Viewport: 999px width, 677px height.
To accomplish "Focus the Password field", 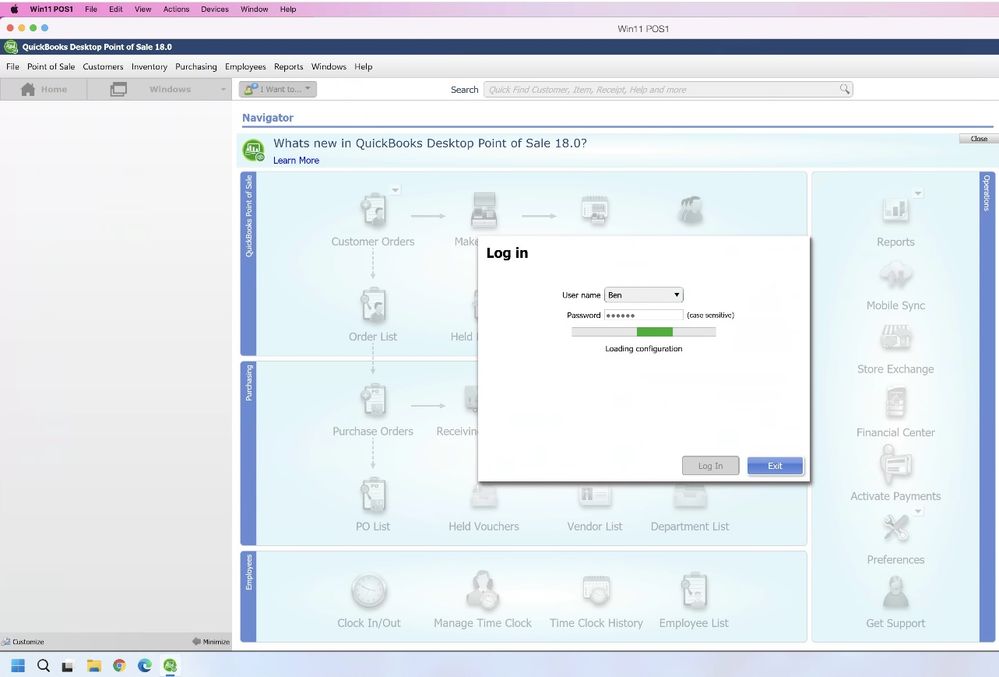I will point(643,315).
